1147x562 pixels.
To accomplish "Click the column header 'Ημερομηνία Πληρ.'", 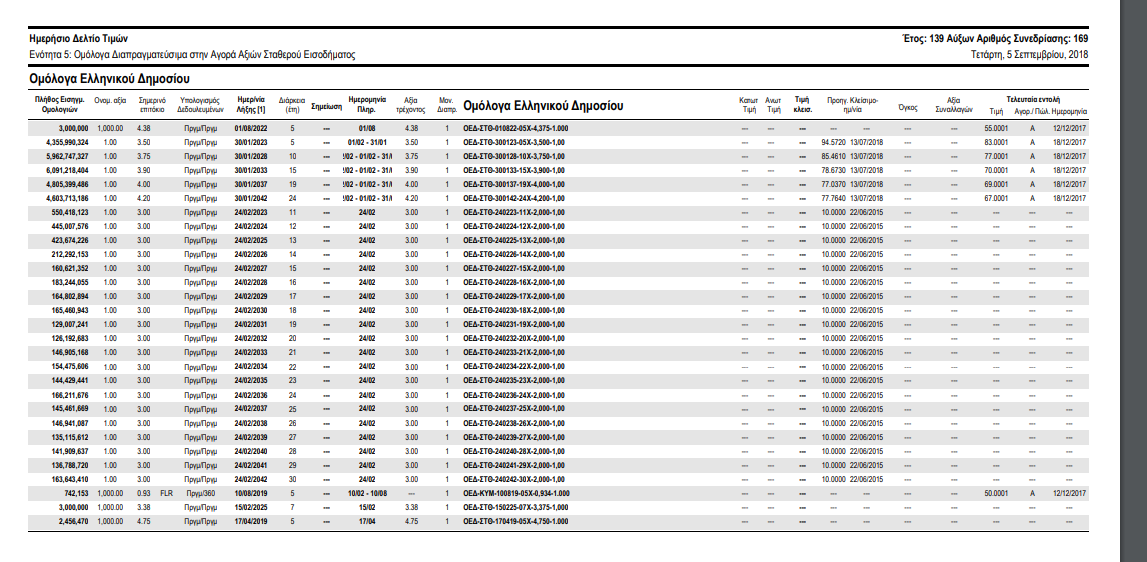I will pyautogui.click(x=366, y=105).
